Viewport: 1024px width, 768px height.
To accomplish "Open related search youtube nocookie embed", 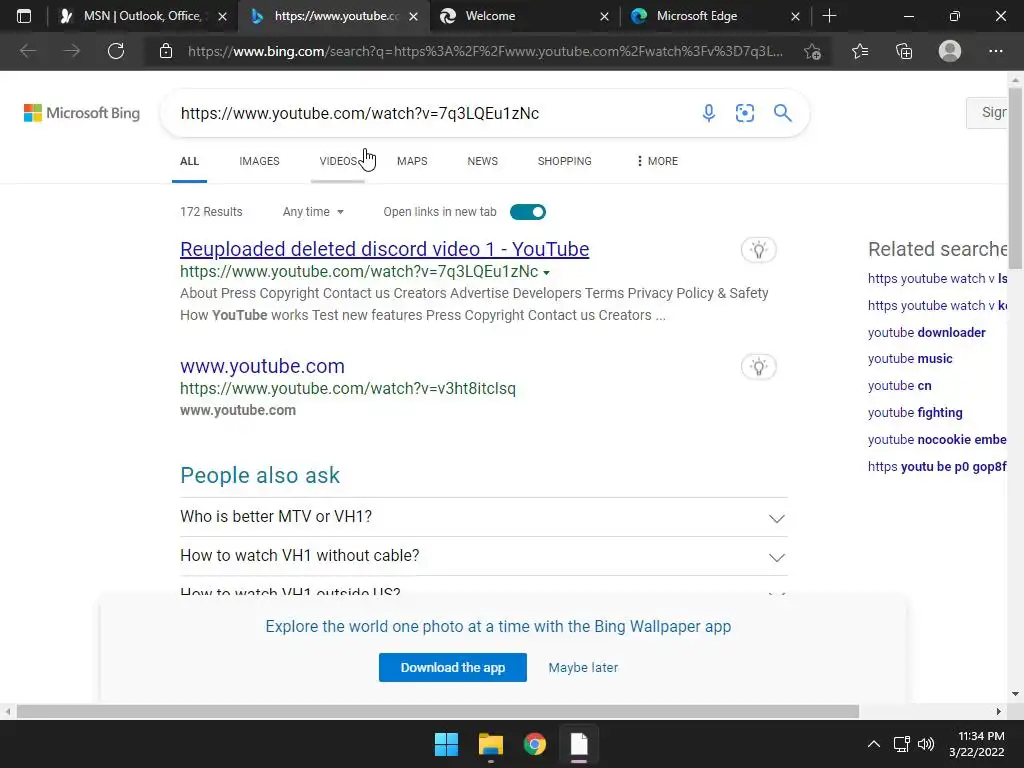I will pos(937,440).
